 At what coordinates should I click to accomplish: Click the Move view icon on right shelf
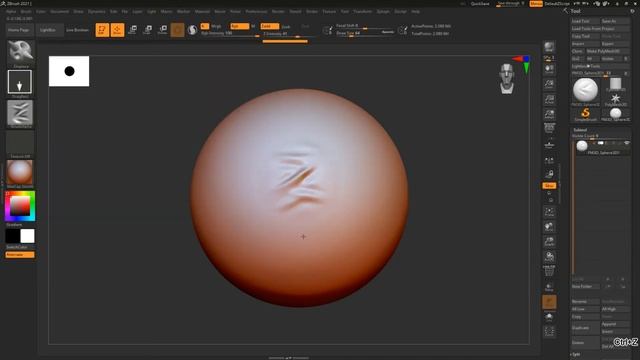click(549, 227)
